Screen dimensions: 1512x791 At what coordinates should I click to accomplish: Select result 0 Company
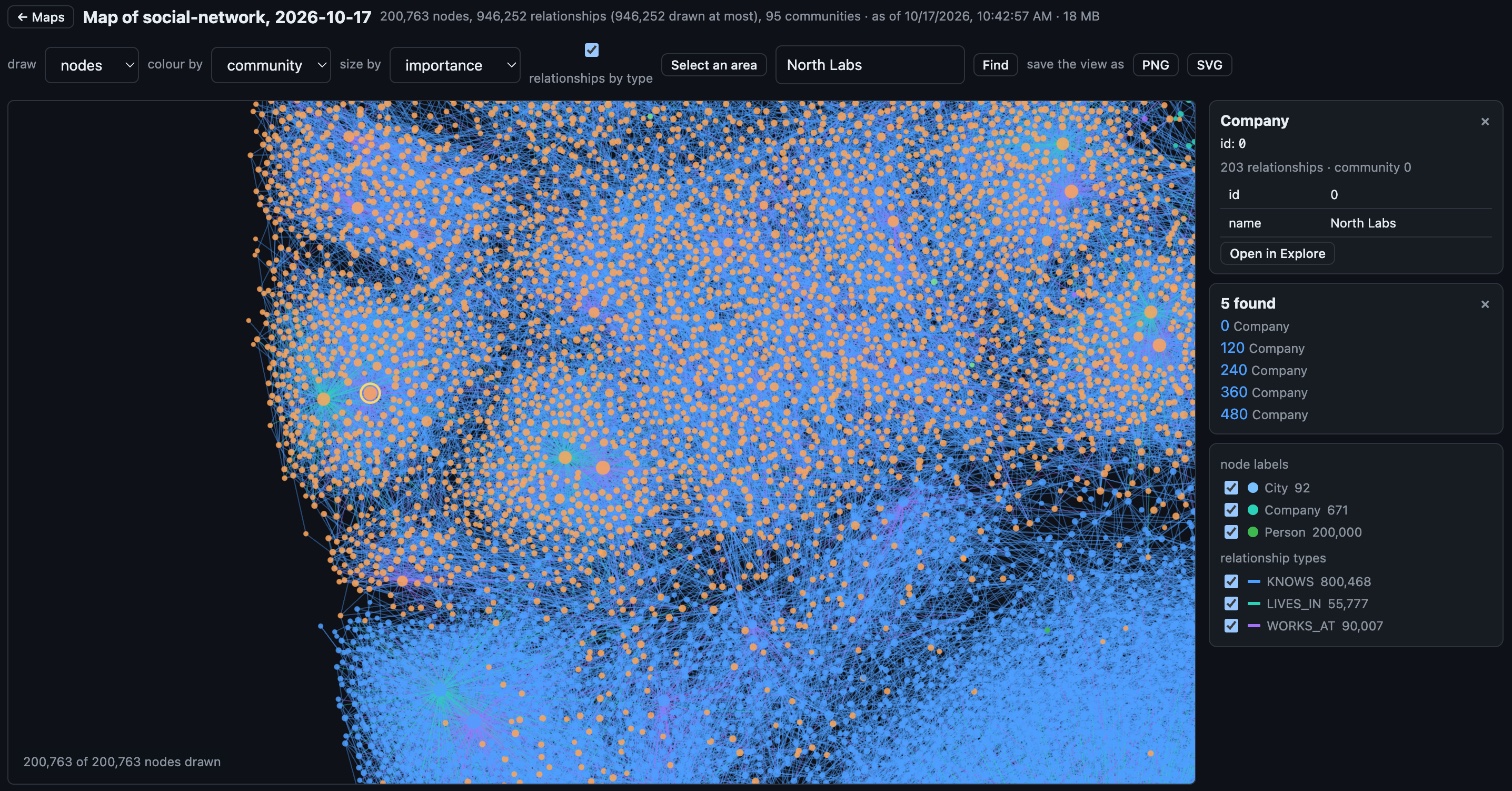[1255, 326]
